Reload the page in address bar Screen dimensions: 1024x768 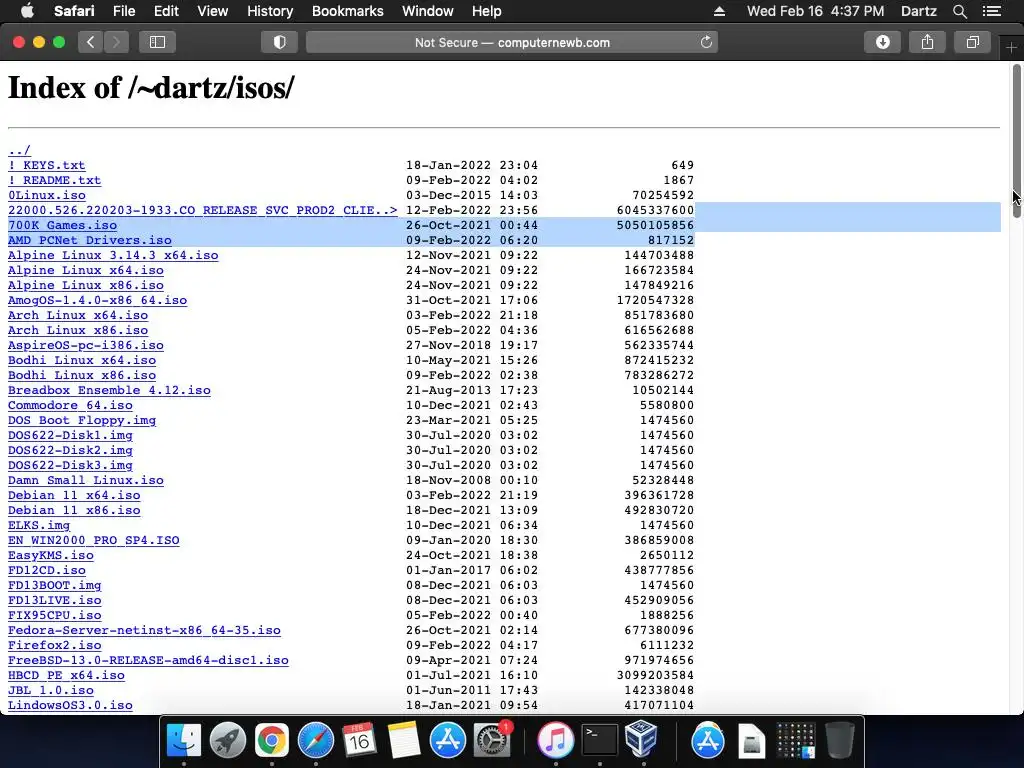(706, 42)
